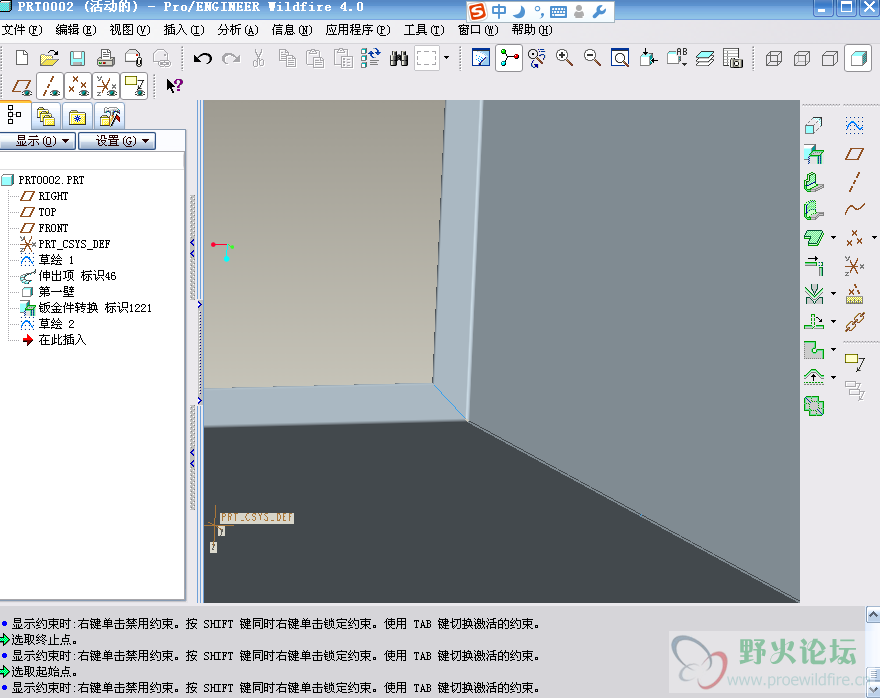Open the 编辑(E) menu

click(x=76, y=30)
